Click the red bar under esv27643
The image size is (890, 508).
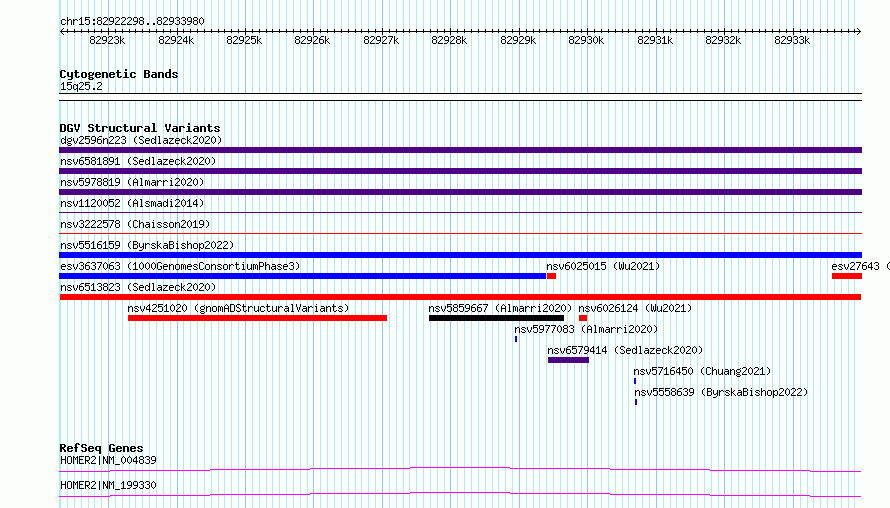pyautogui.click(x=847, y=276)
